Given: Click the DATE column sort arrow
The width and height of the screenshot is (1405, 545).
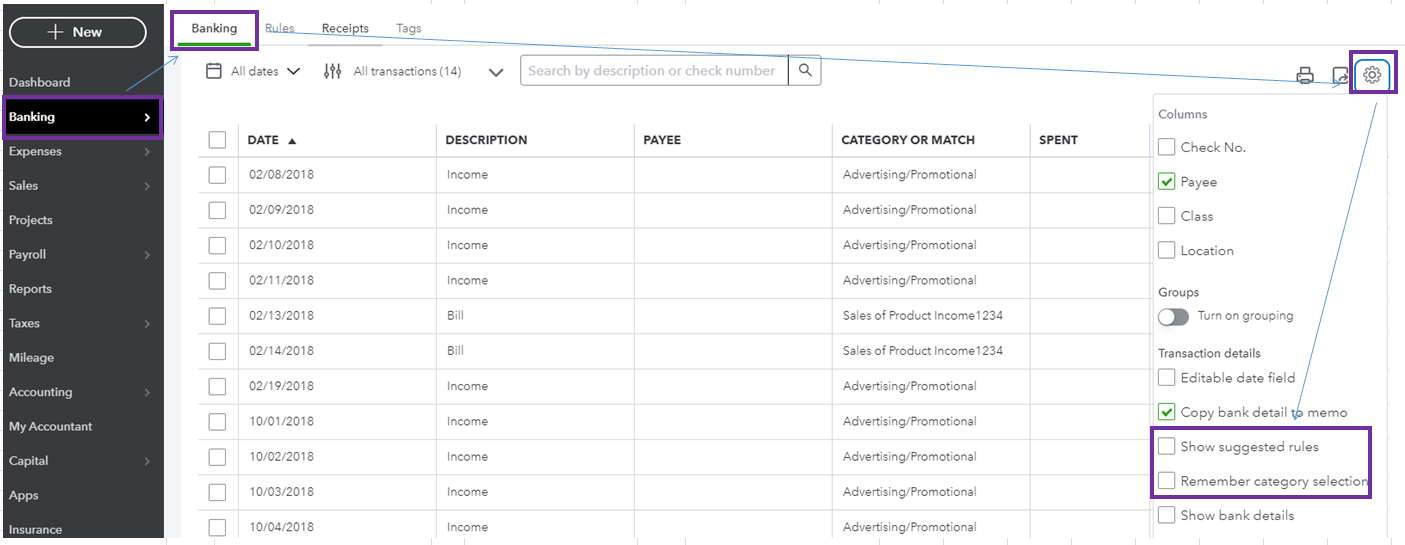Looking at the screenshot, I should pos(292,141).
